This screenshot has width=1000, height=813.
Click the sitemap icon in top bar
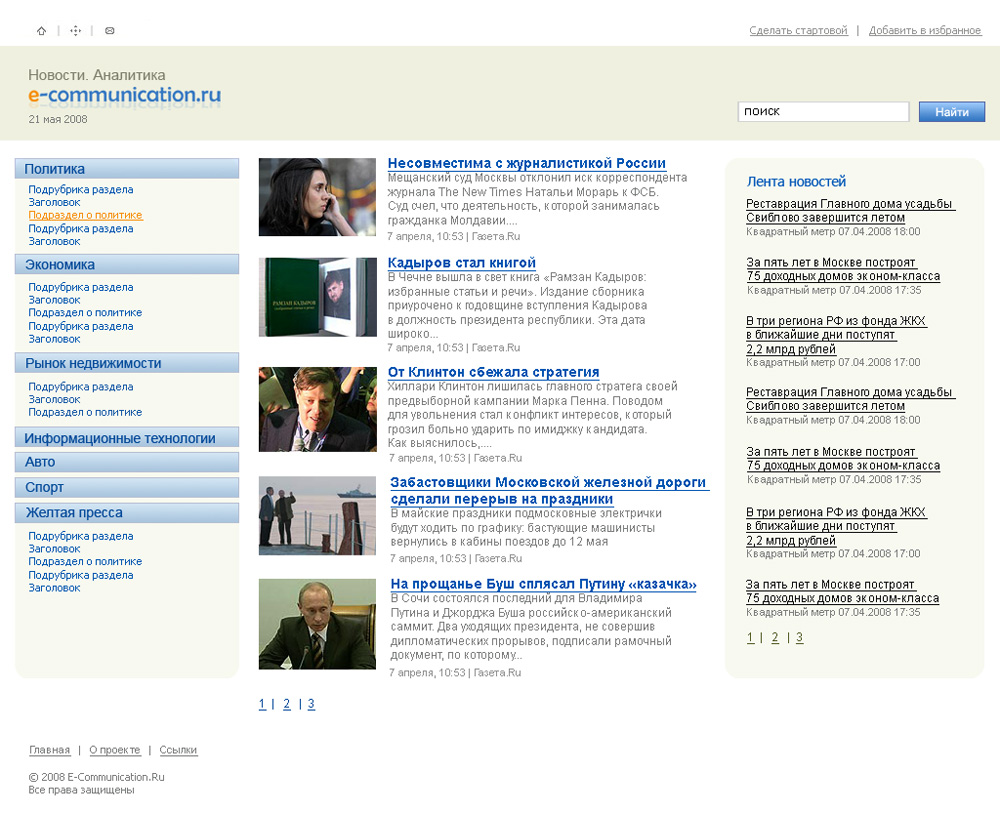click(75, 31)
